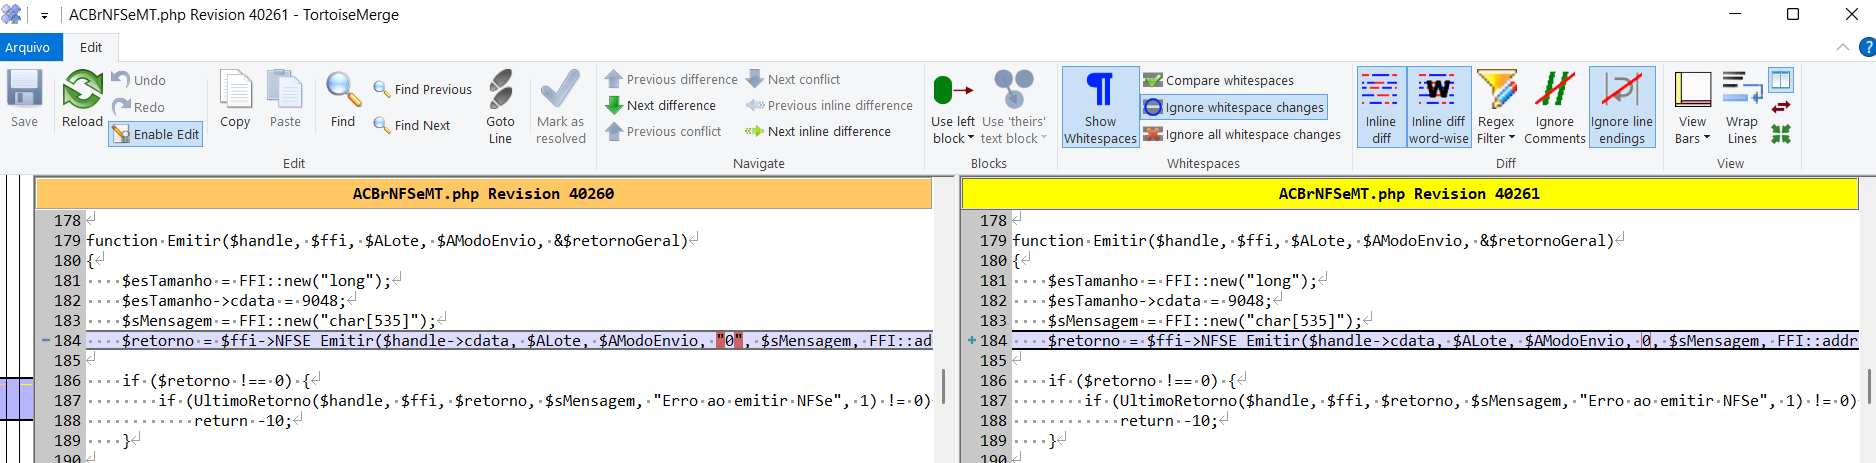This screenshot has width=1876, height=463.
Task: Click Find Previous
Action: pos(422,89)
